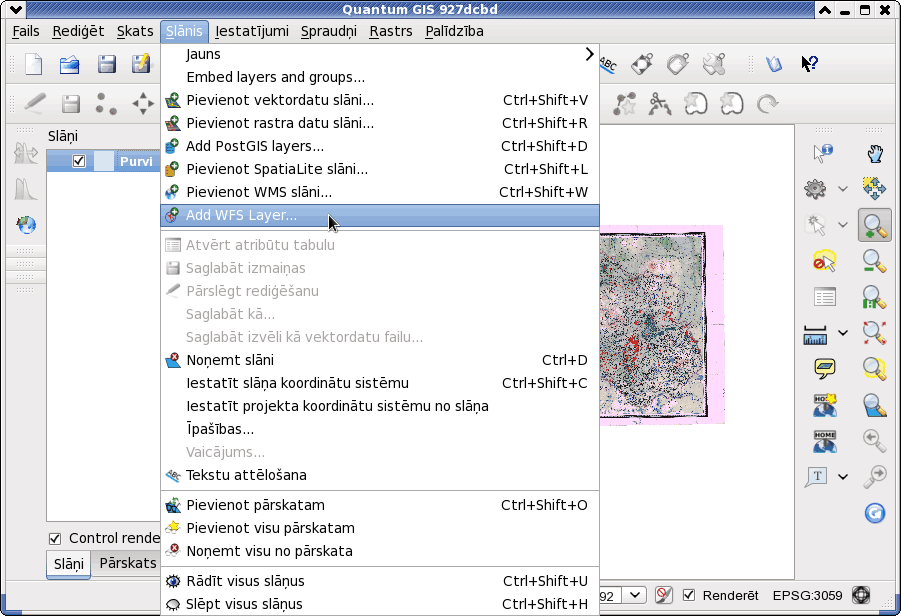The height and width of the screenshot is (616, 901).
Task: Click the New Bookmark globe star icon
Action: pos(825,405)
